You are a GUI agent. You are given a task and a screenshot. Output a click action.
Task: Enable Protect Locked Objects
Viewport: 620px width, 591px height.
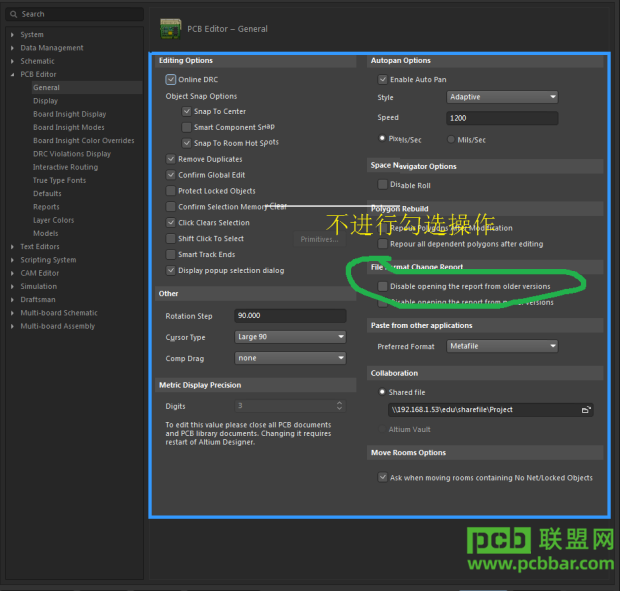point(170,191)
